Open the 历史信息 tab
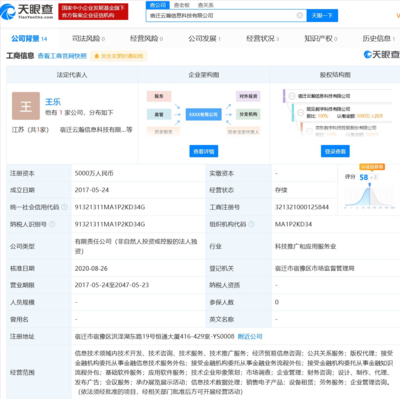The width and height of the screenshot is (400, 399). pyautogui.click(x=379, y=39)
